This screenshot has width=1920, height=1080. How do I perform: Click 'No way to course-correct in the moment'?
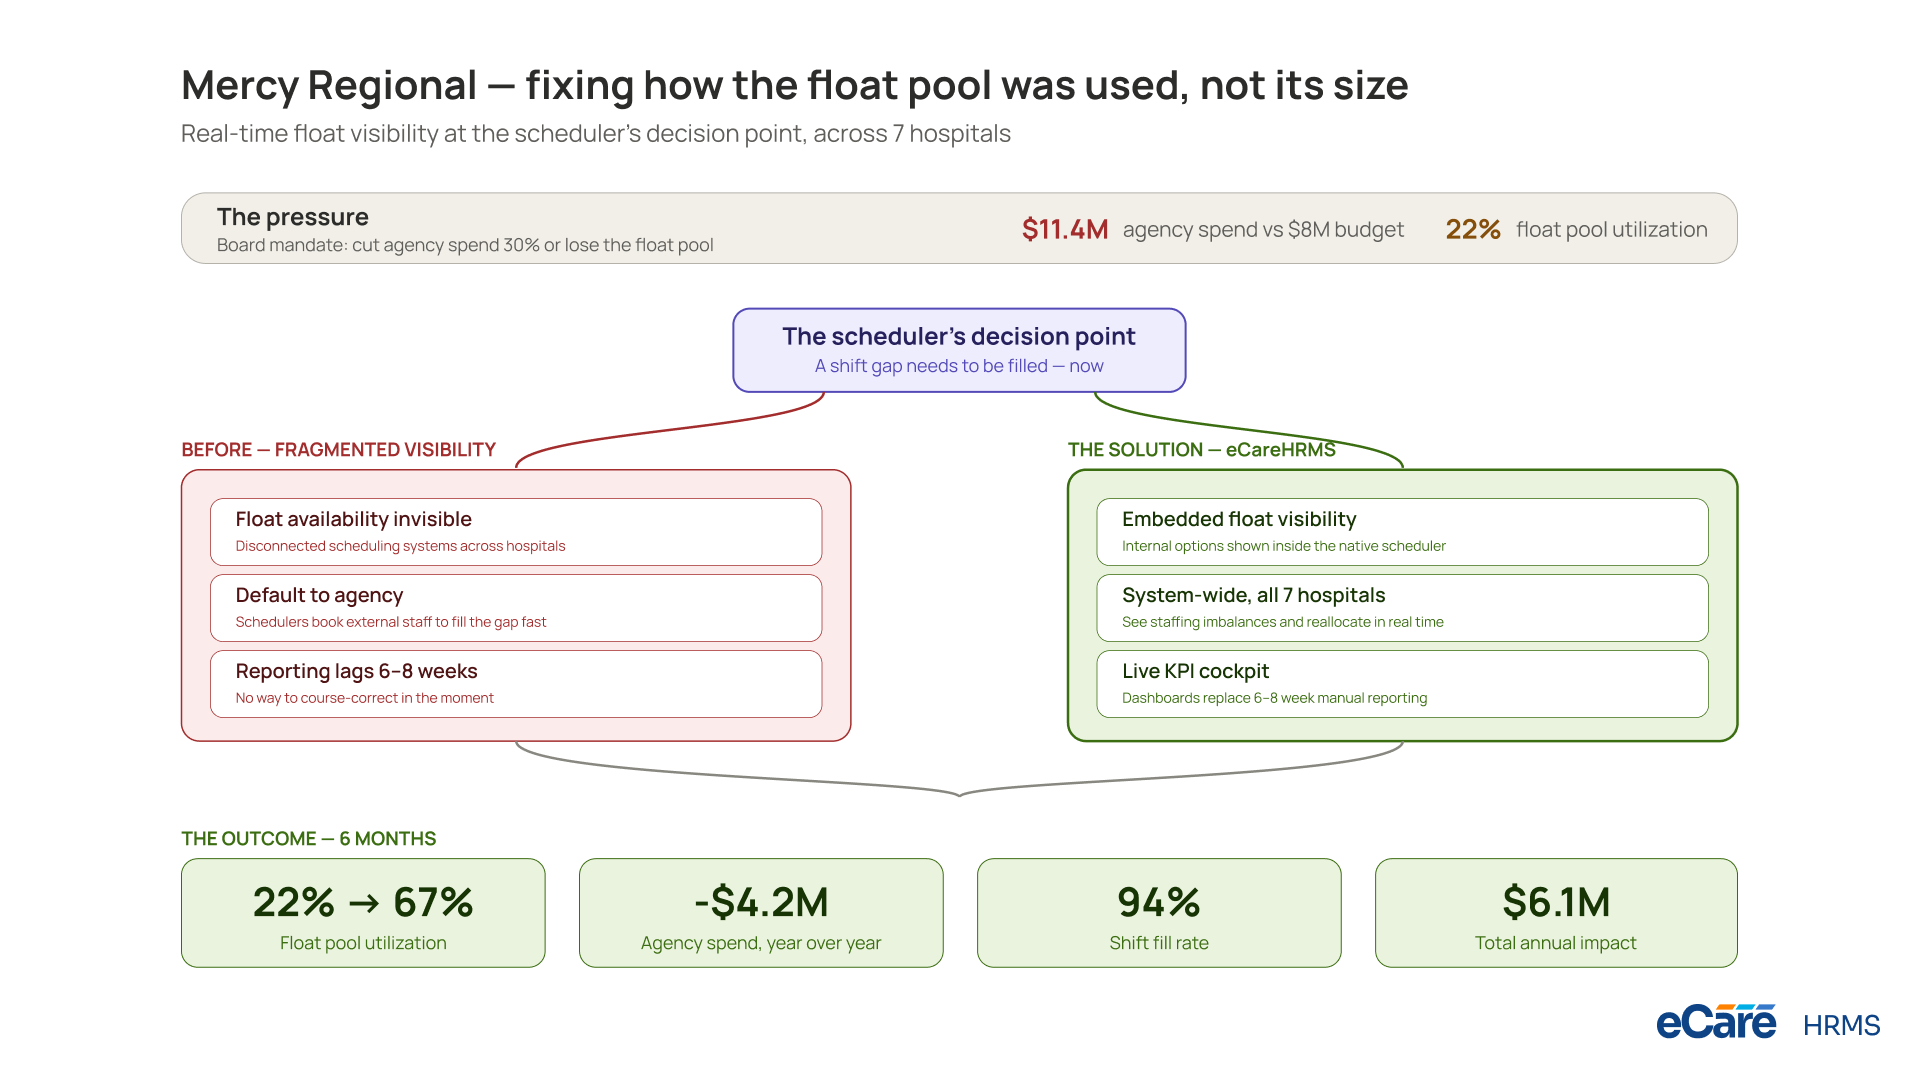(x=365, y=698)
